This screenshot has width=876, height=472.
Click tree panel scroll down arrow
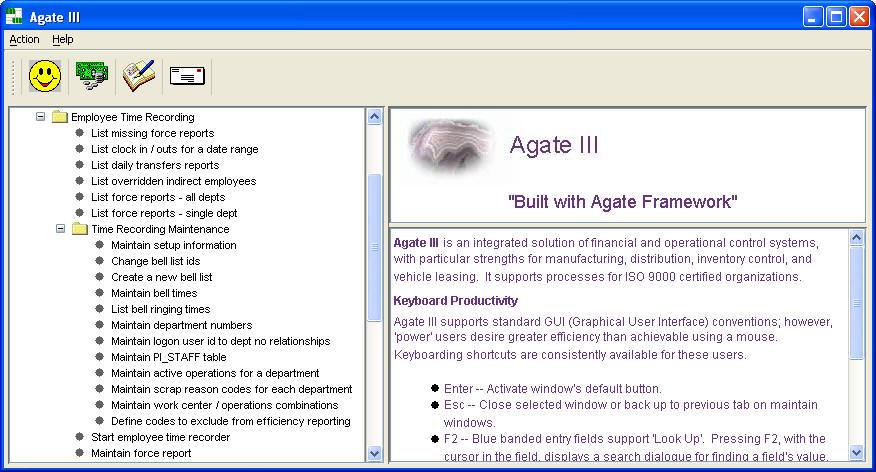pyautogui.click(x=374, y=454)
